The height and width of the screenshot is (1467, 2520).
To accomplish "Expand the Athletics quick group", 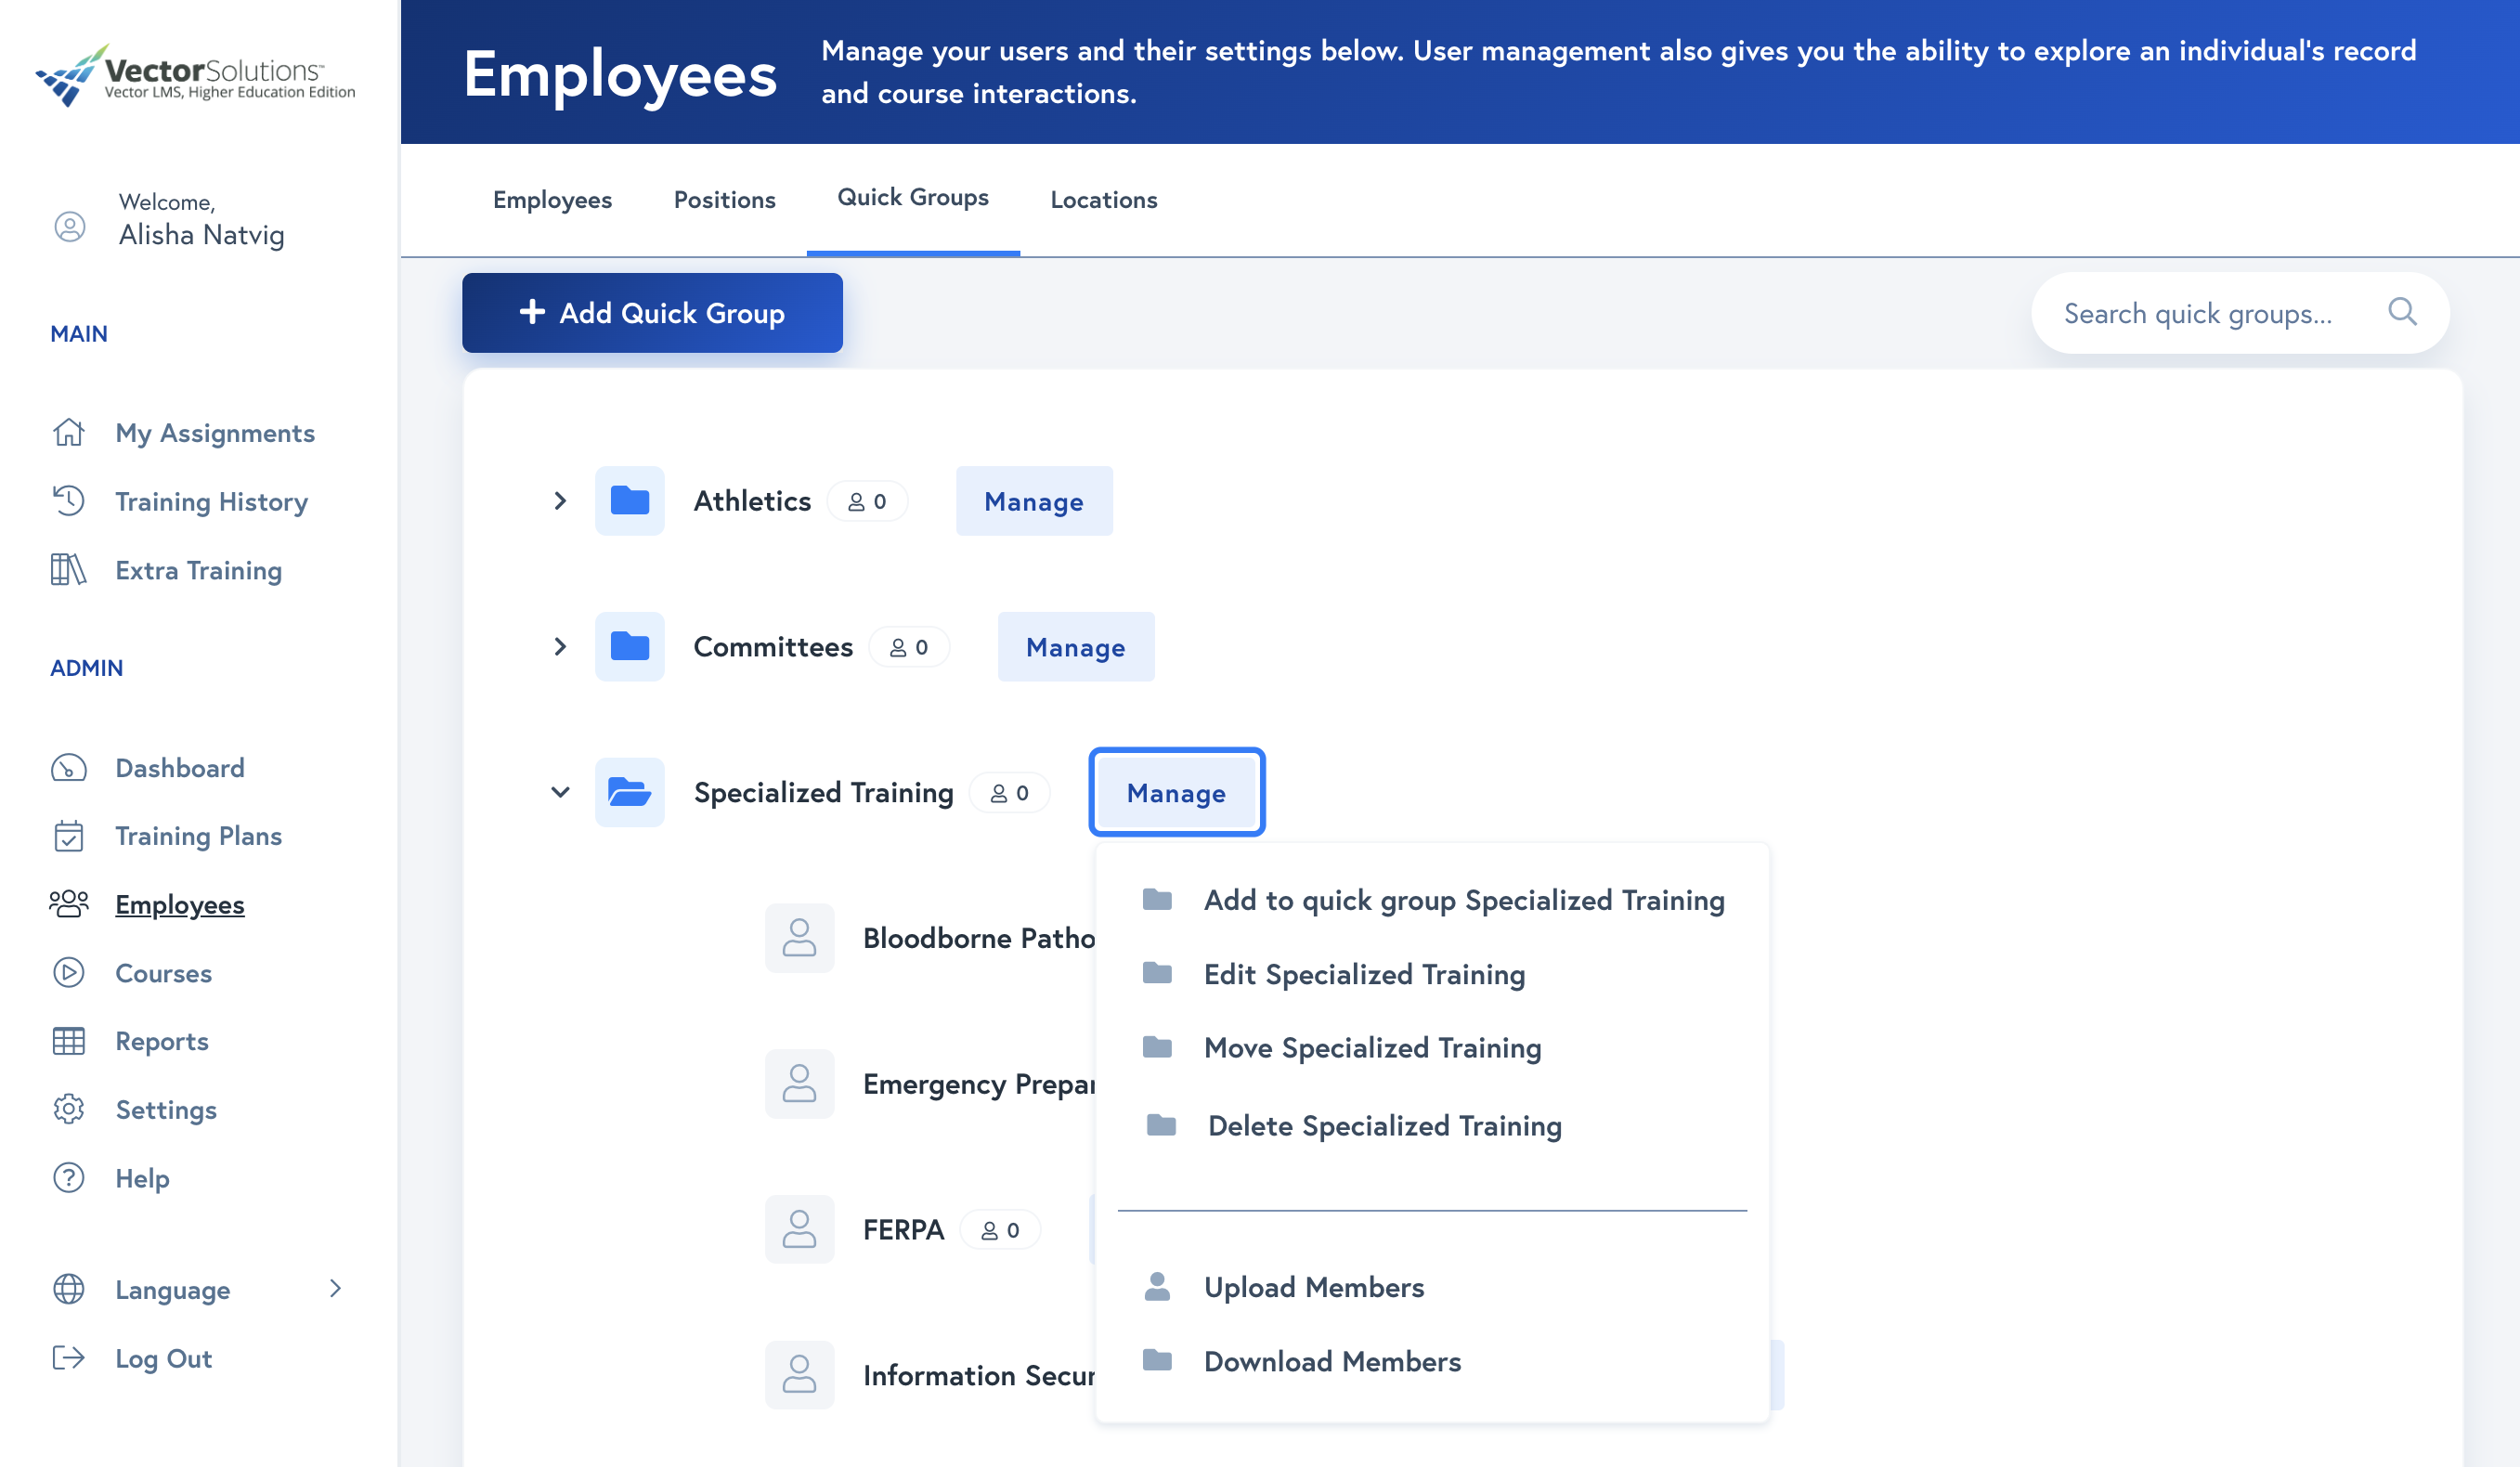I will tap(560, 501).
